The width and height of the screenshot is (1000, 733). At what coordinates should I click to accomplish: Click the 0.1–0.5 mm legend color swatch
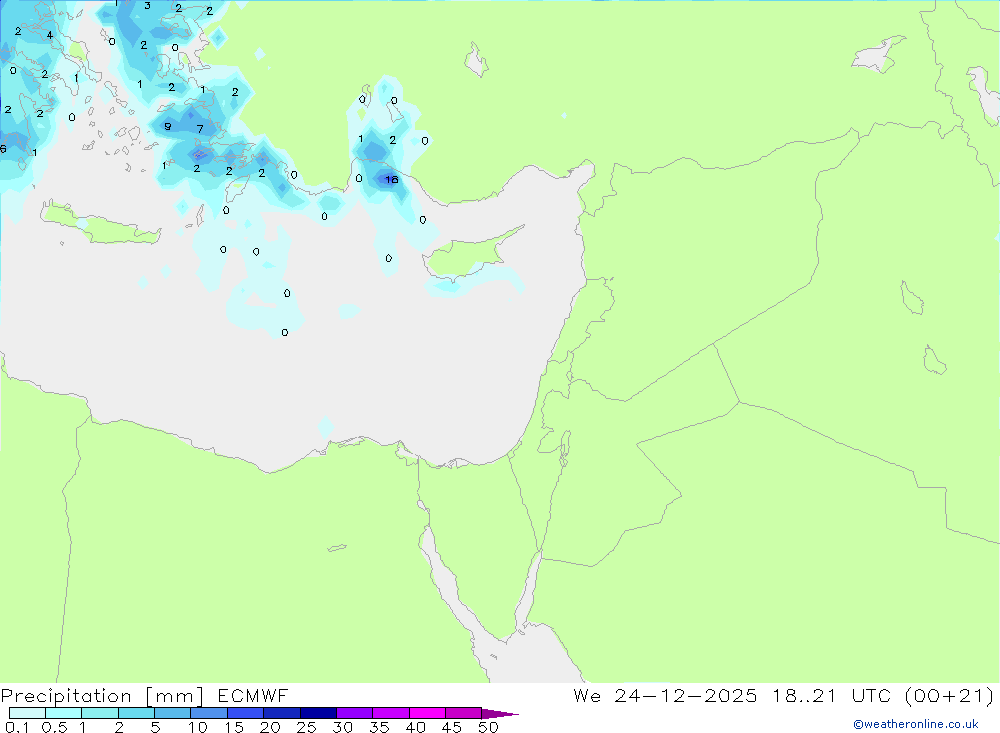[27, 713]
